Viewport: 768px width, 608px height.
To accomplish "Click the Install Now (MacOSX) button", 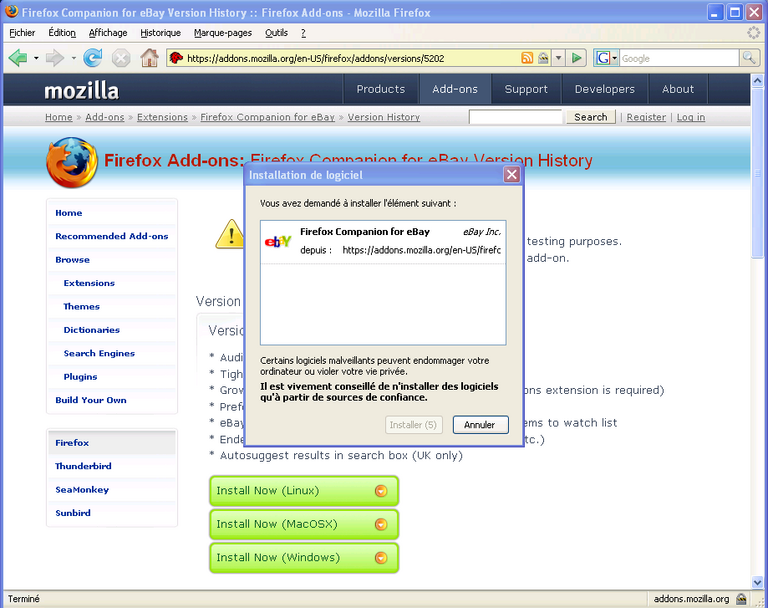I will pos(304,524).
